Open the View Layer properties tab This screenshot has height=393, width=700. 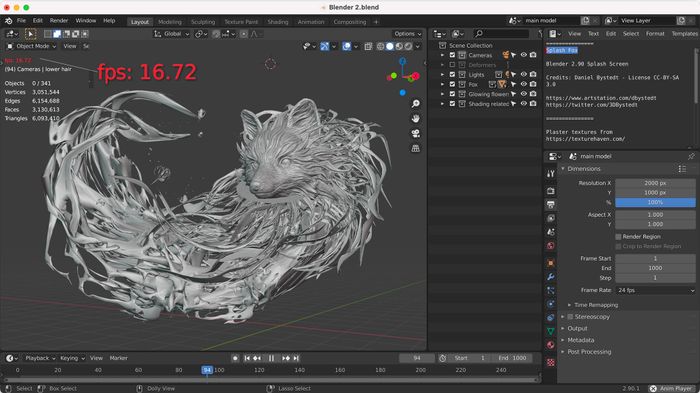click(x=551, y=218)
